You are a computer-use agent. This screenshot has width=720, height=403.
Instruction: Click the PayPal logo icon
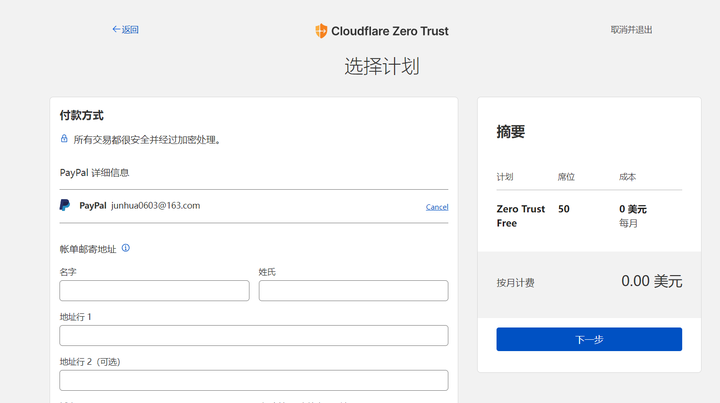click(65, 205)
